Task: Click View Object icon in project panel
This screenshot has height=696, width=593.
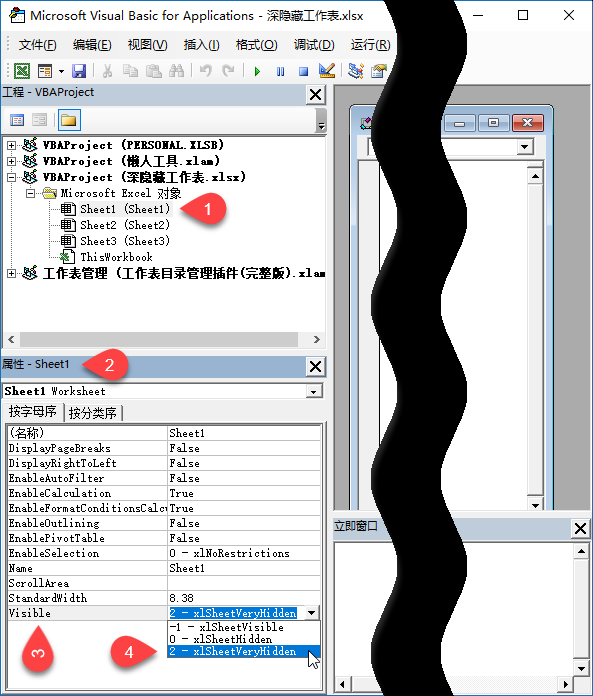Action: click(40, 120)
